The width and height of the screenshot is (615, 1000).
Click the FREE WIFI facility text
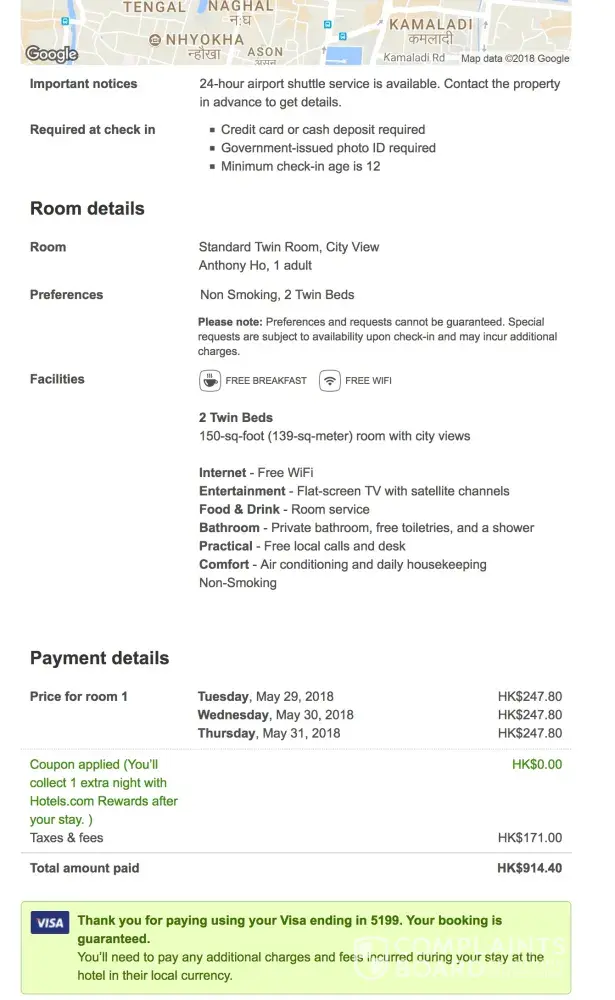(x=371, y=381)
